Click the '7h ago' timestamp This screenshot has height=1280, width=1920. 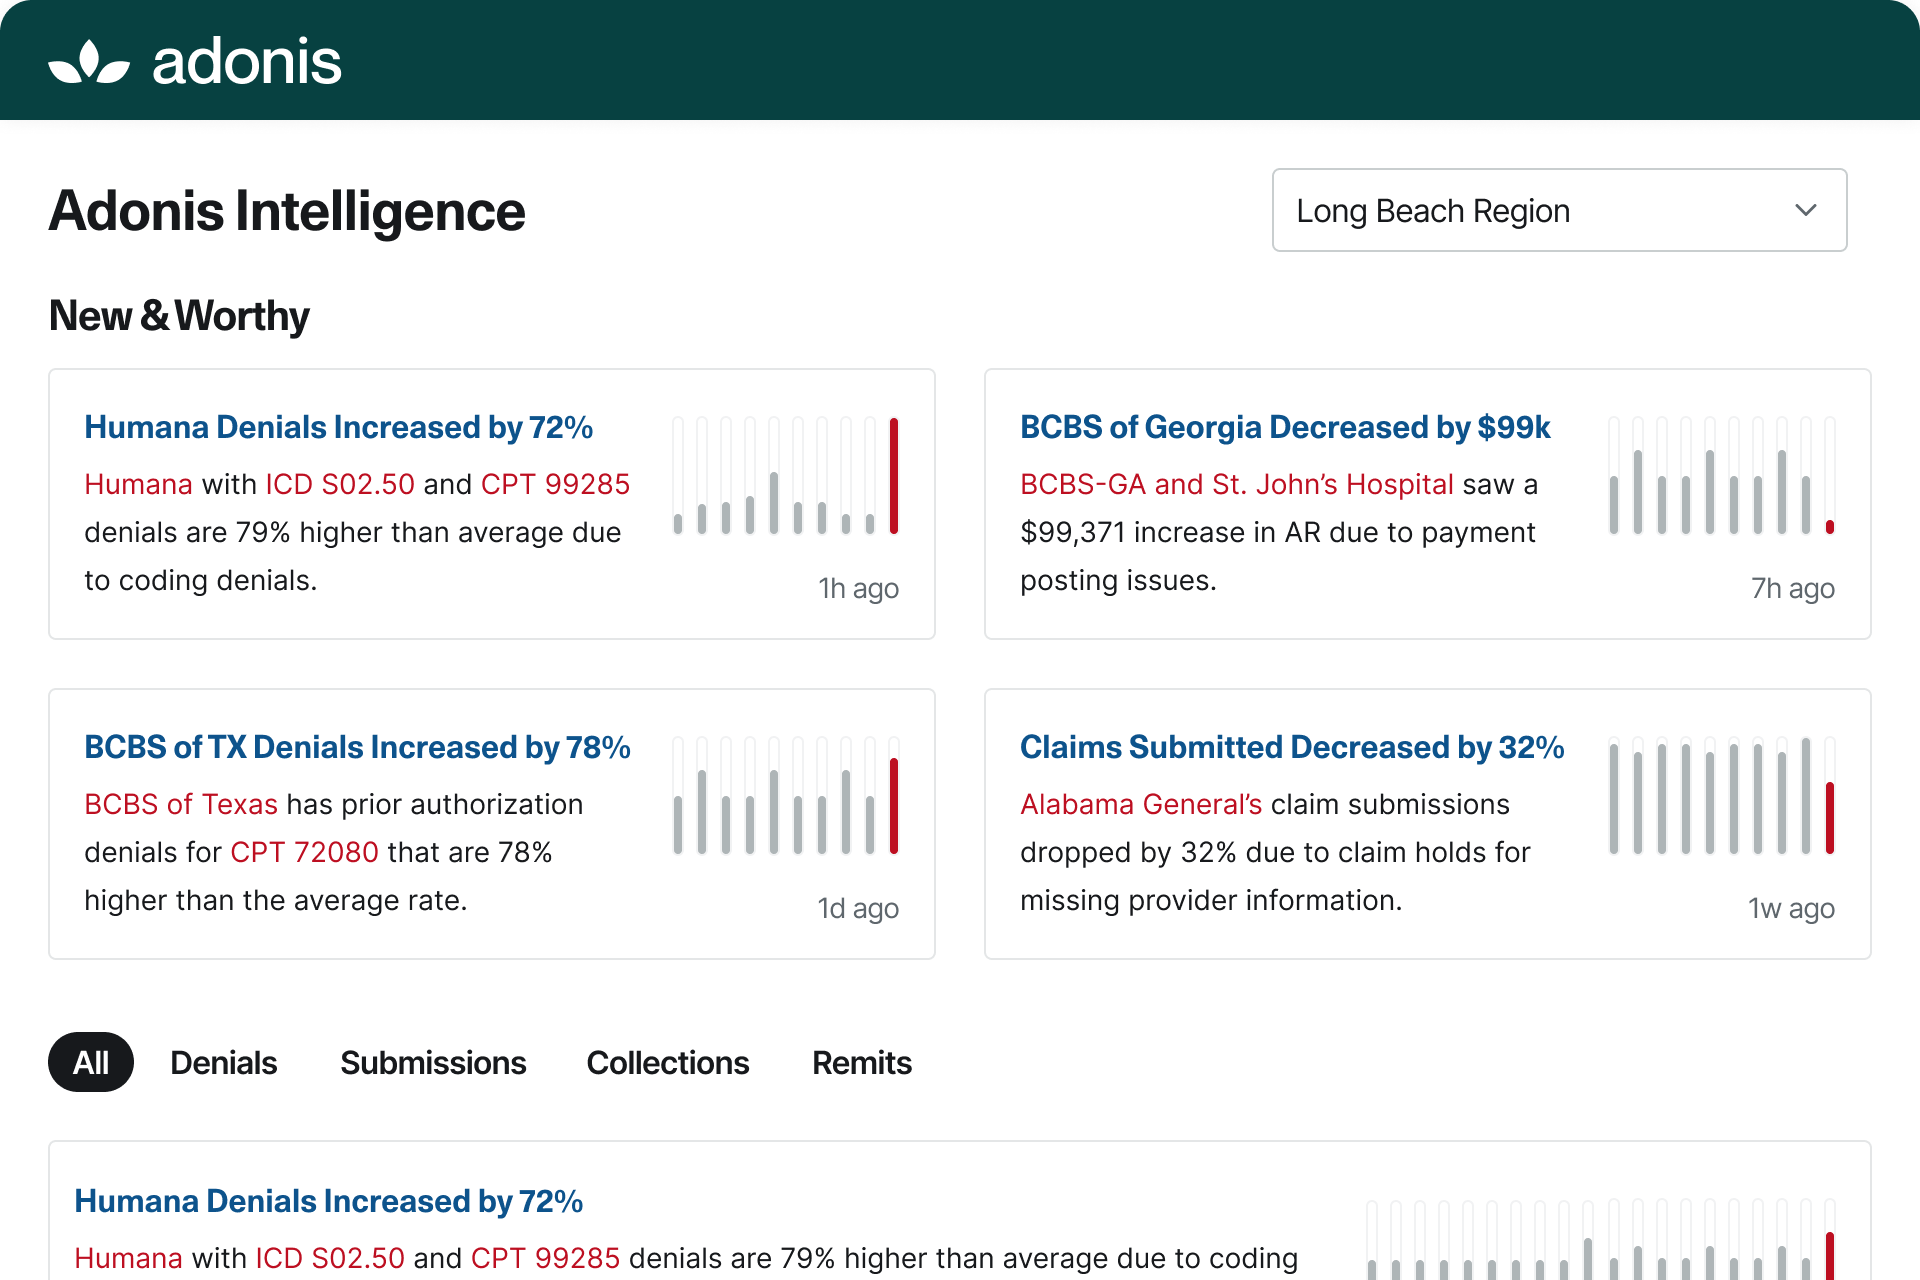click(x=1793, y=588)
